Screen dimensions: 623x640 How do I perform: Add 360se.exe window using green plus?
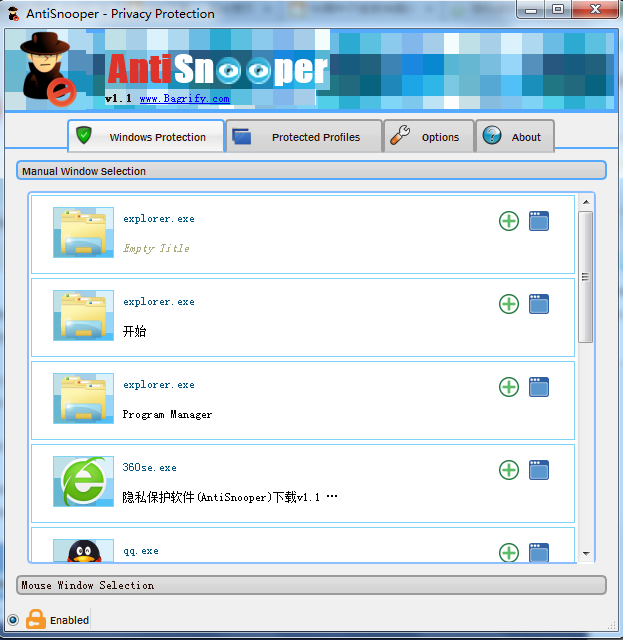pyautogui.click(x=509, y=470)
